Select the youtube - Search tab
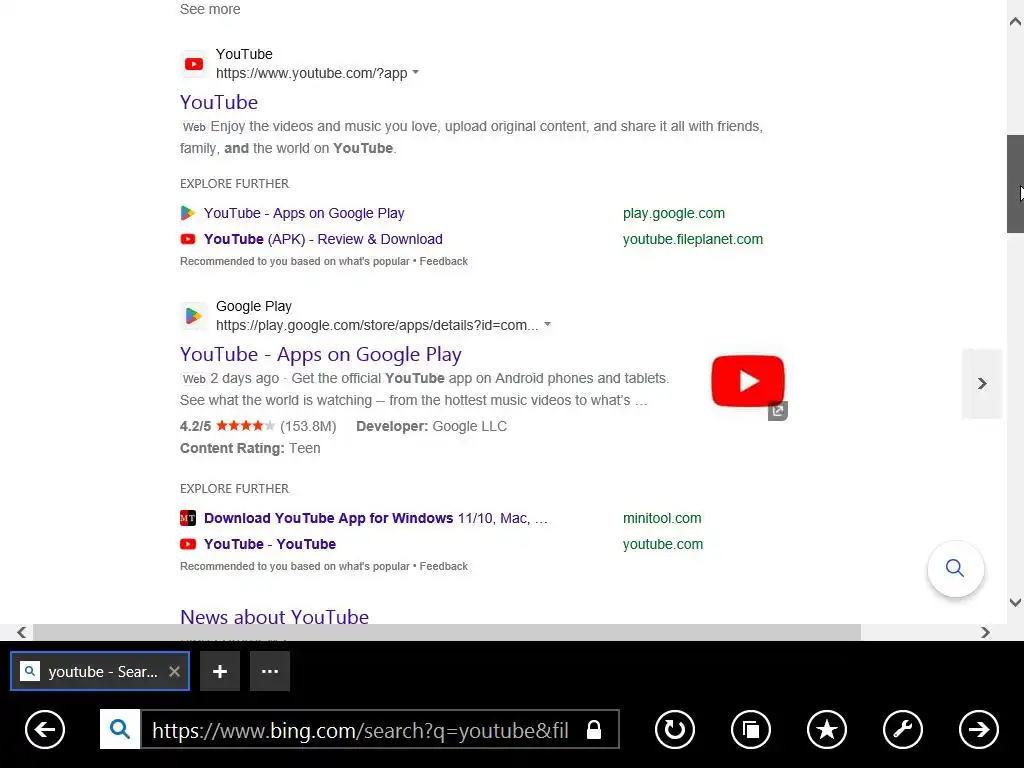The width and height of the screenshot is (1024, 768). coord(100,671)
